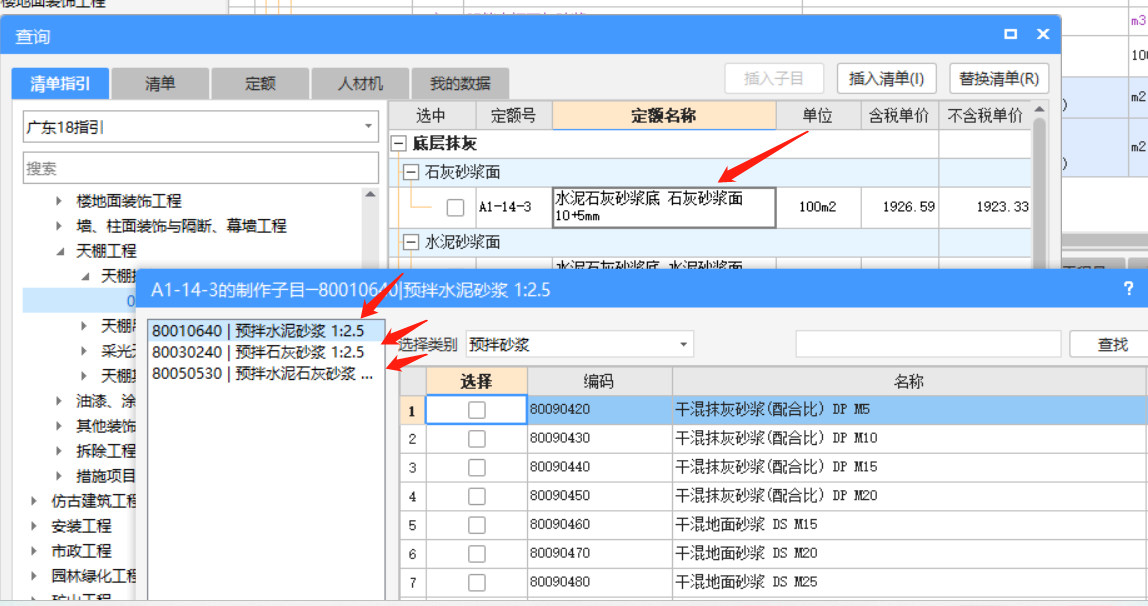Click the 插入清单(I) button

887,78
